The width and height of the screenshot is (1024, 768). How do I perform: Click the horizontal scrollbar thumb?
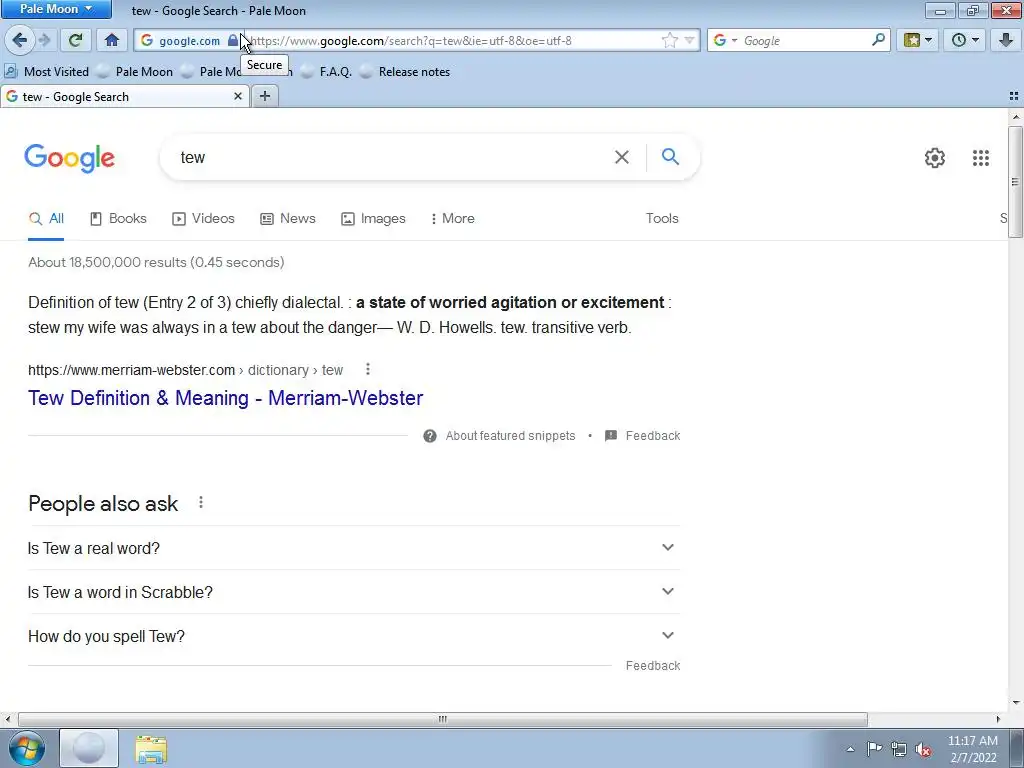tap(442, 719)
